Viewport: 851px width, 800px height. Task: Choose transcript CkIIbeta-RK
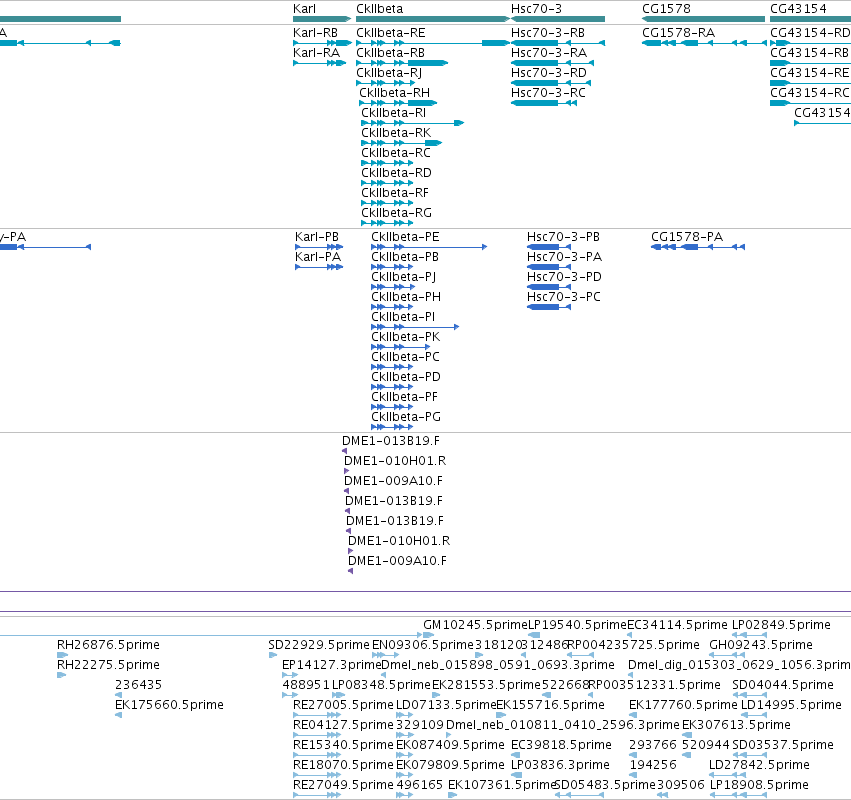tap(396, 134)
